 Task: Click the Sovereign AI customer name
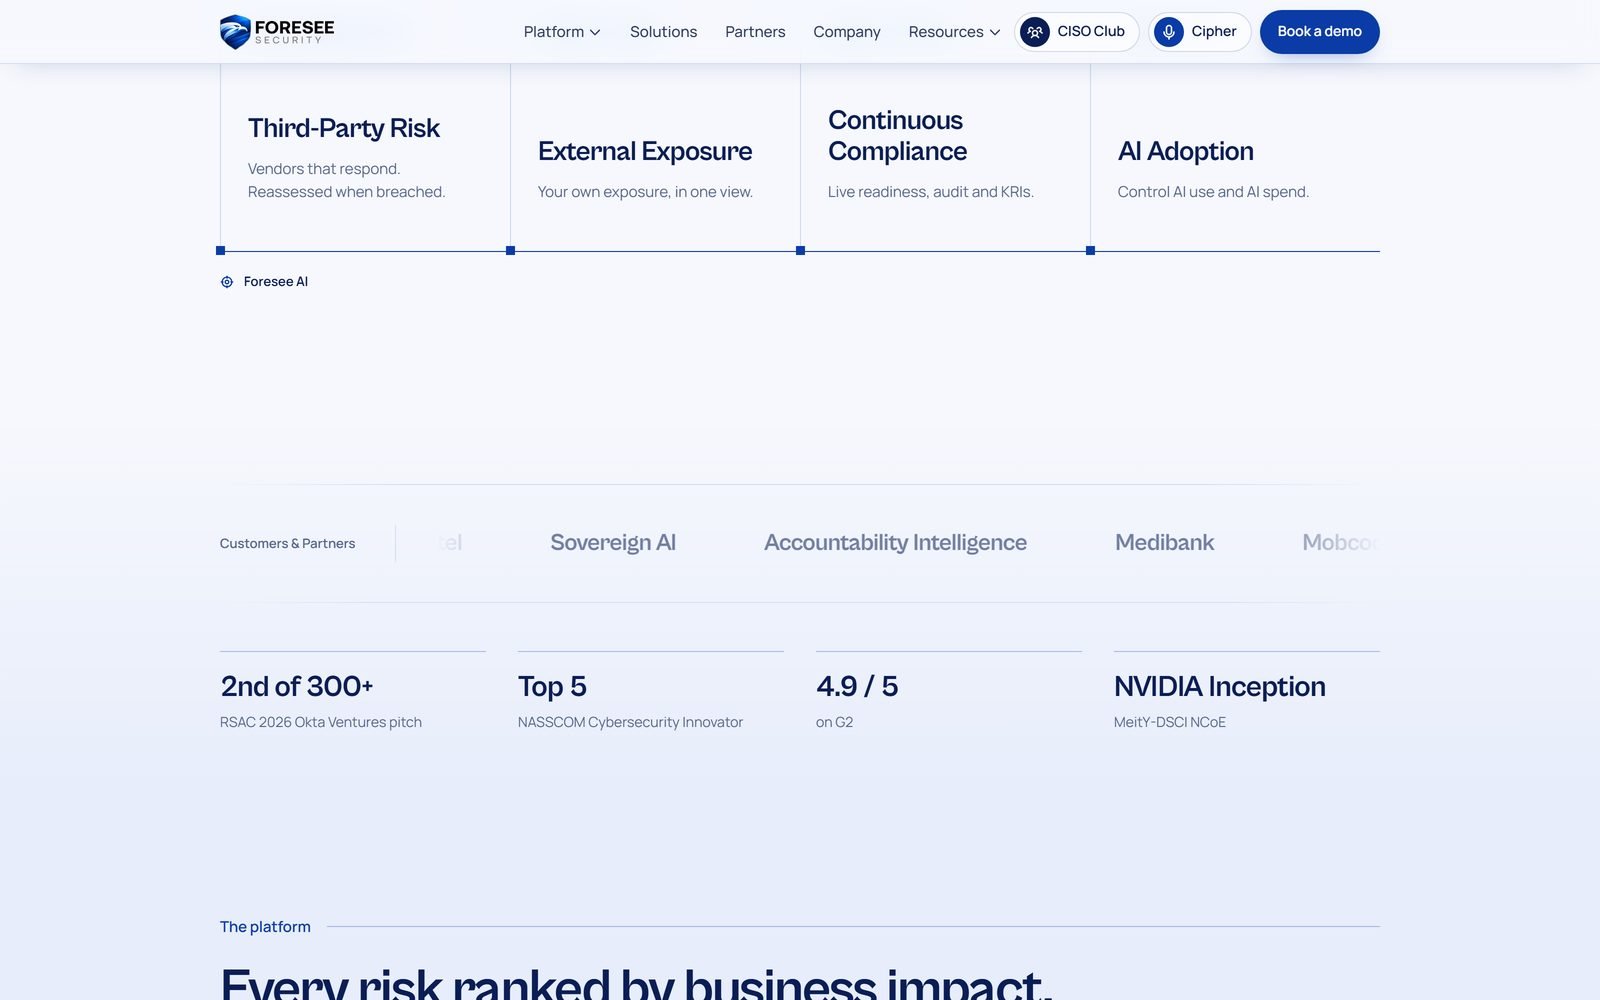click(x=613, y=543)
